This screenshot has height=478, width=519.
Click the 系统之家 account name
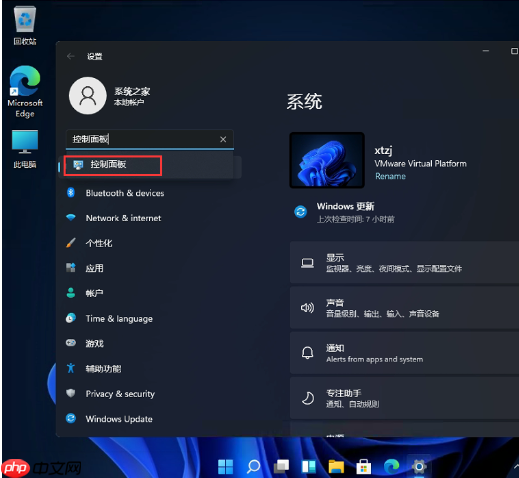[132, 91]
